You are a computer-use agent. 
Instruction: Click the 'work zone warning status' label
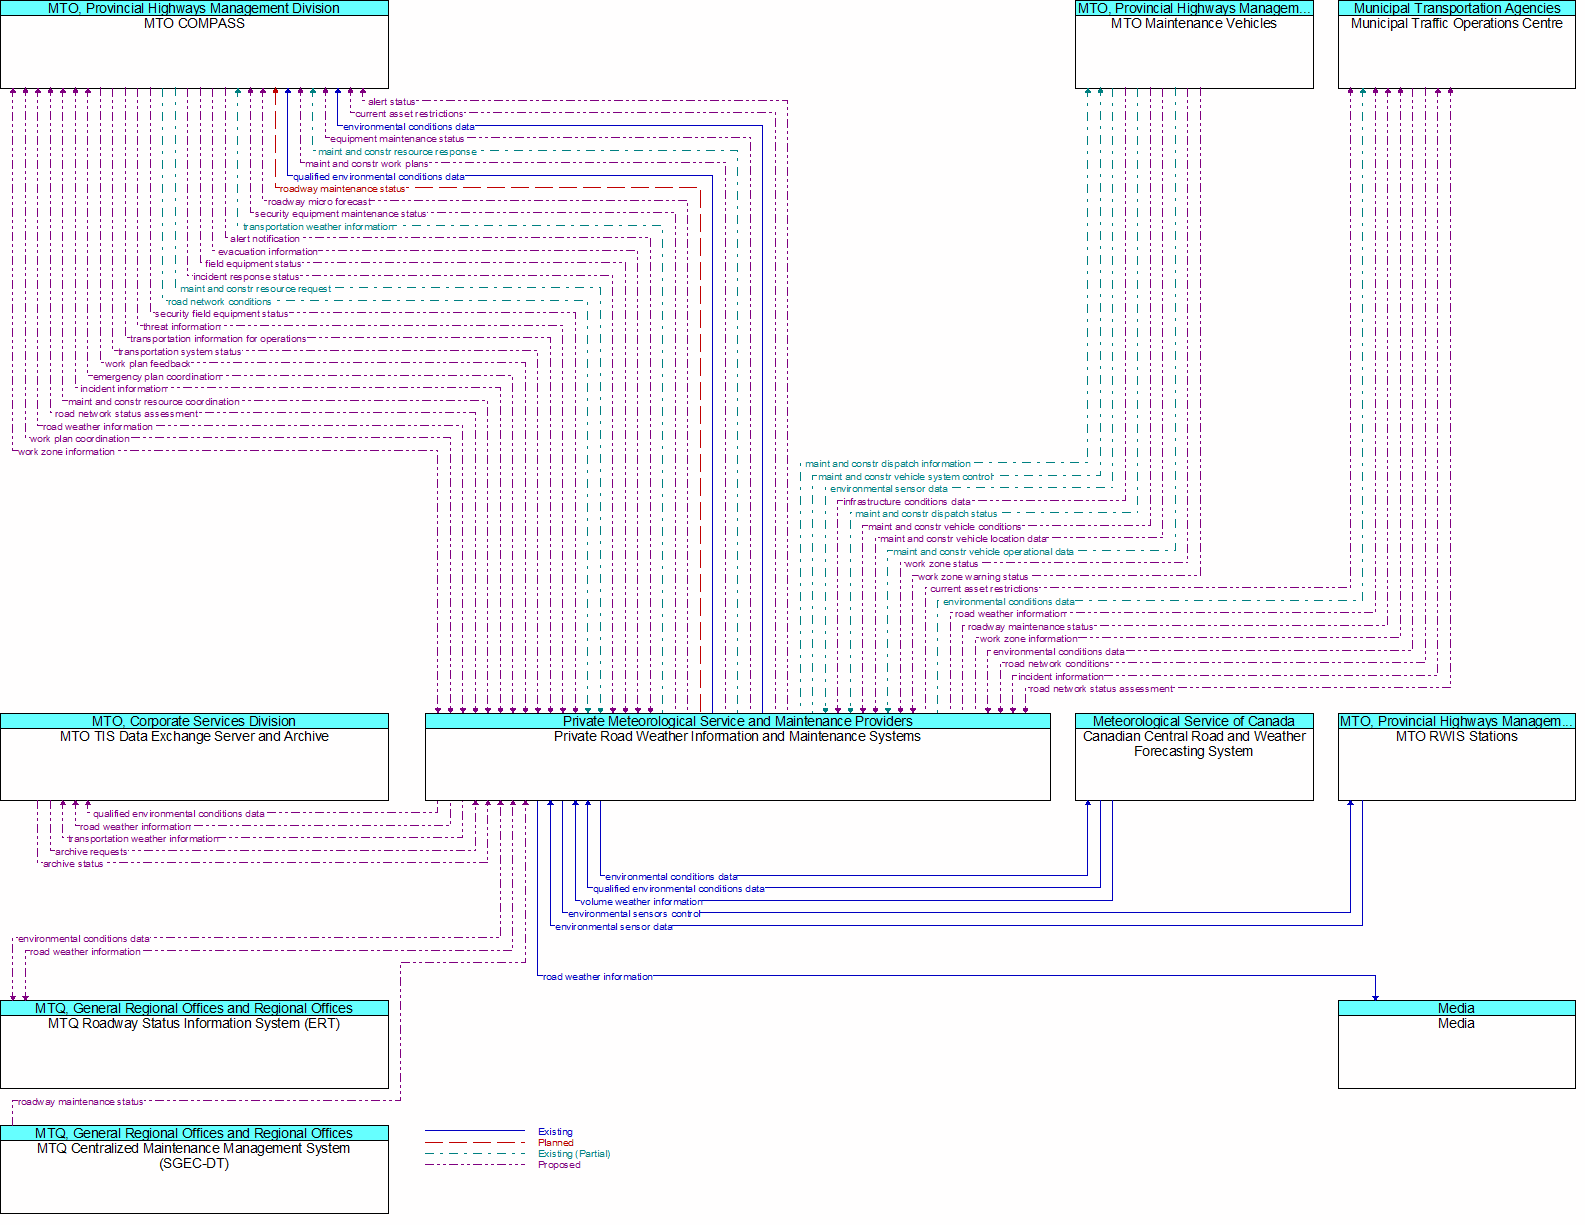[x=972, y=577]
